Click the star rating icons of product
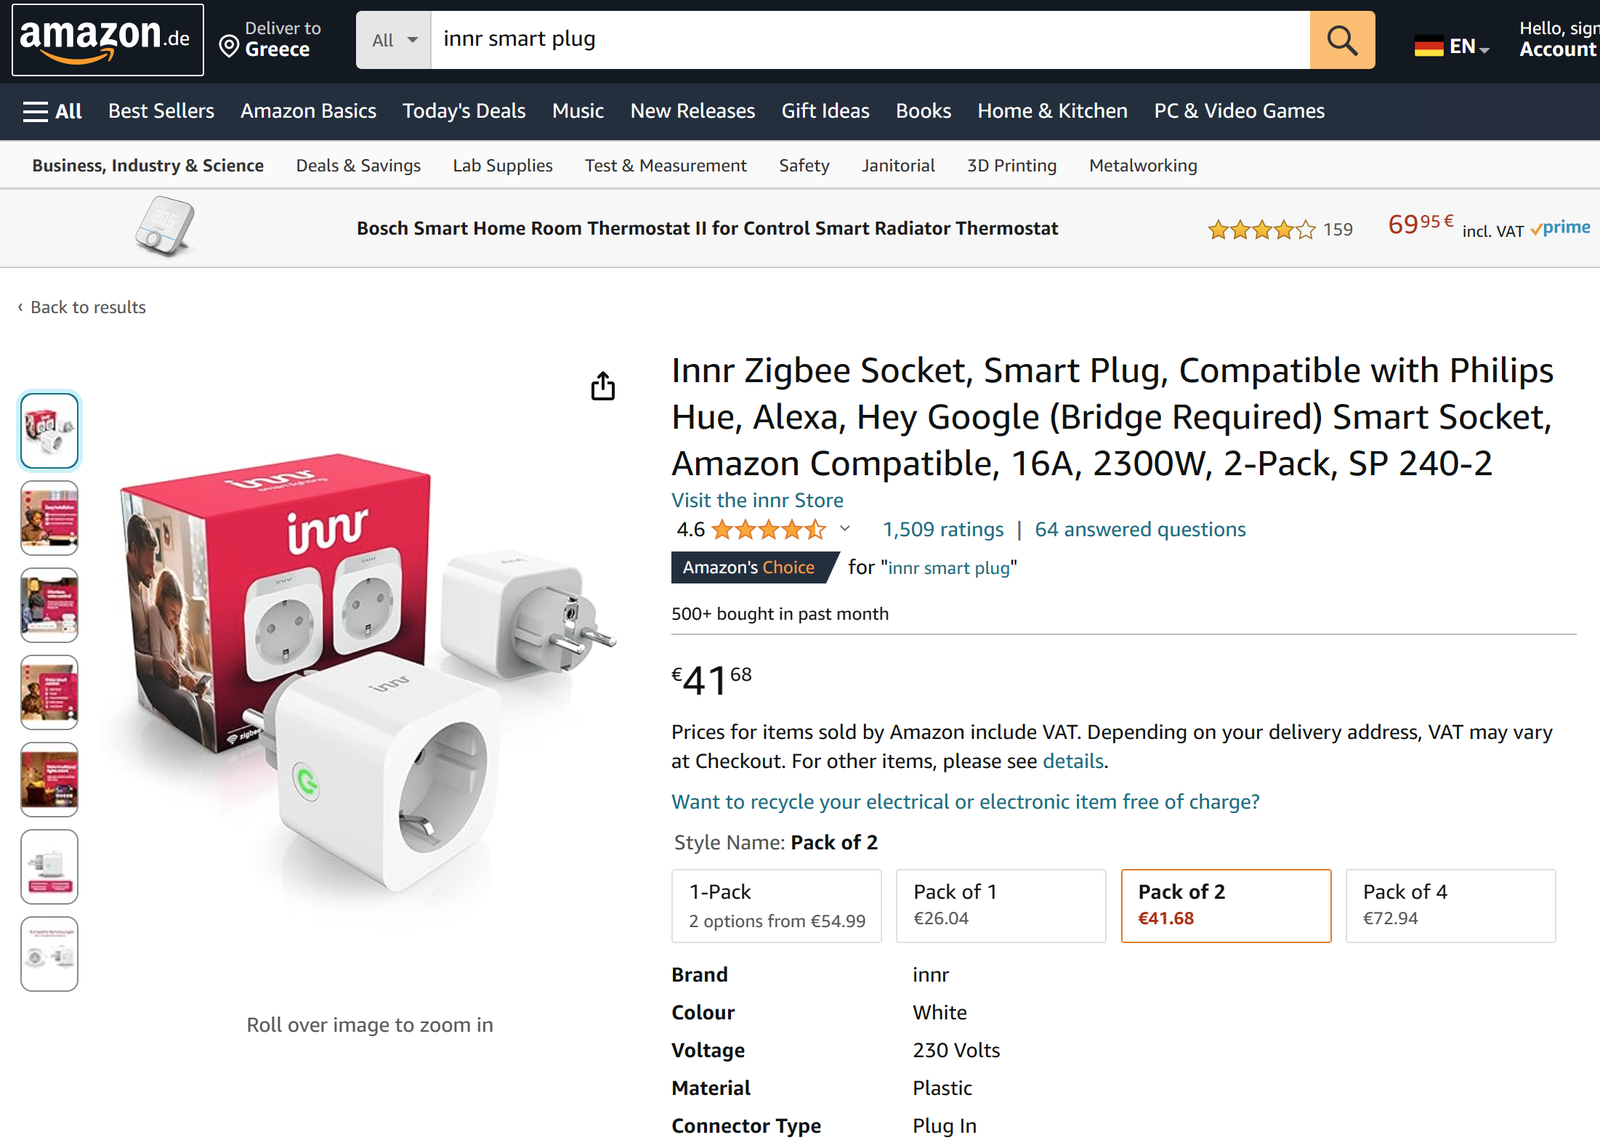The height and width of the screenshot is (1148, 1600). 768,529
